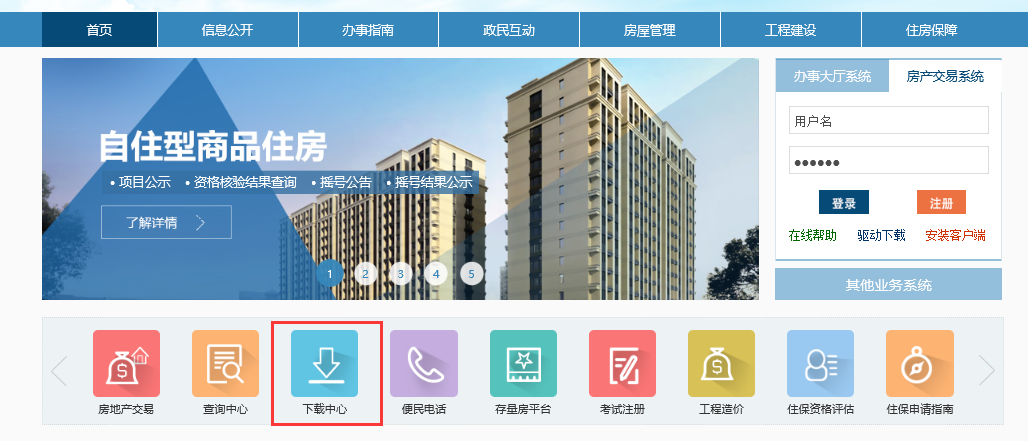The height and width of the screenshot is (441, 1028).
Task: Open the 存量房平台 icon
Action: (523, 364)
